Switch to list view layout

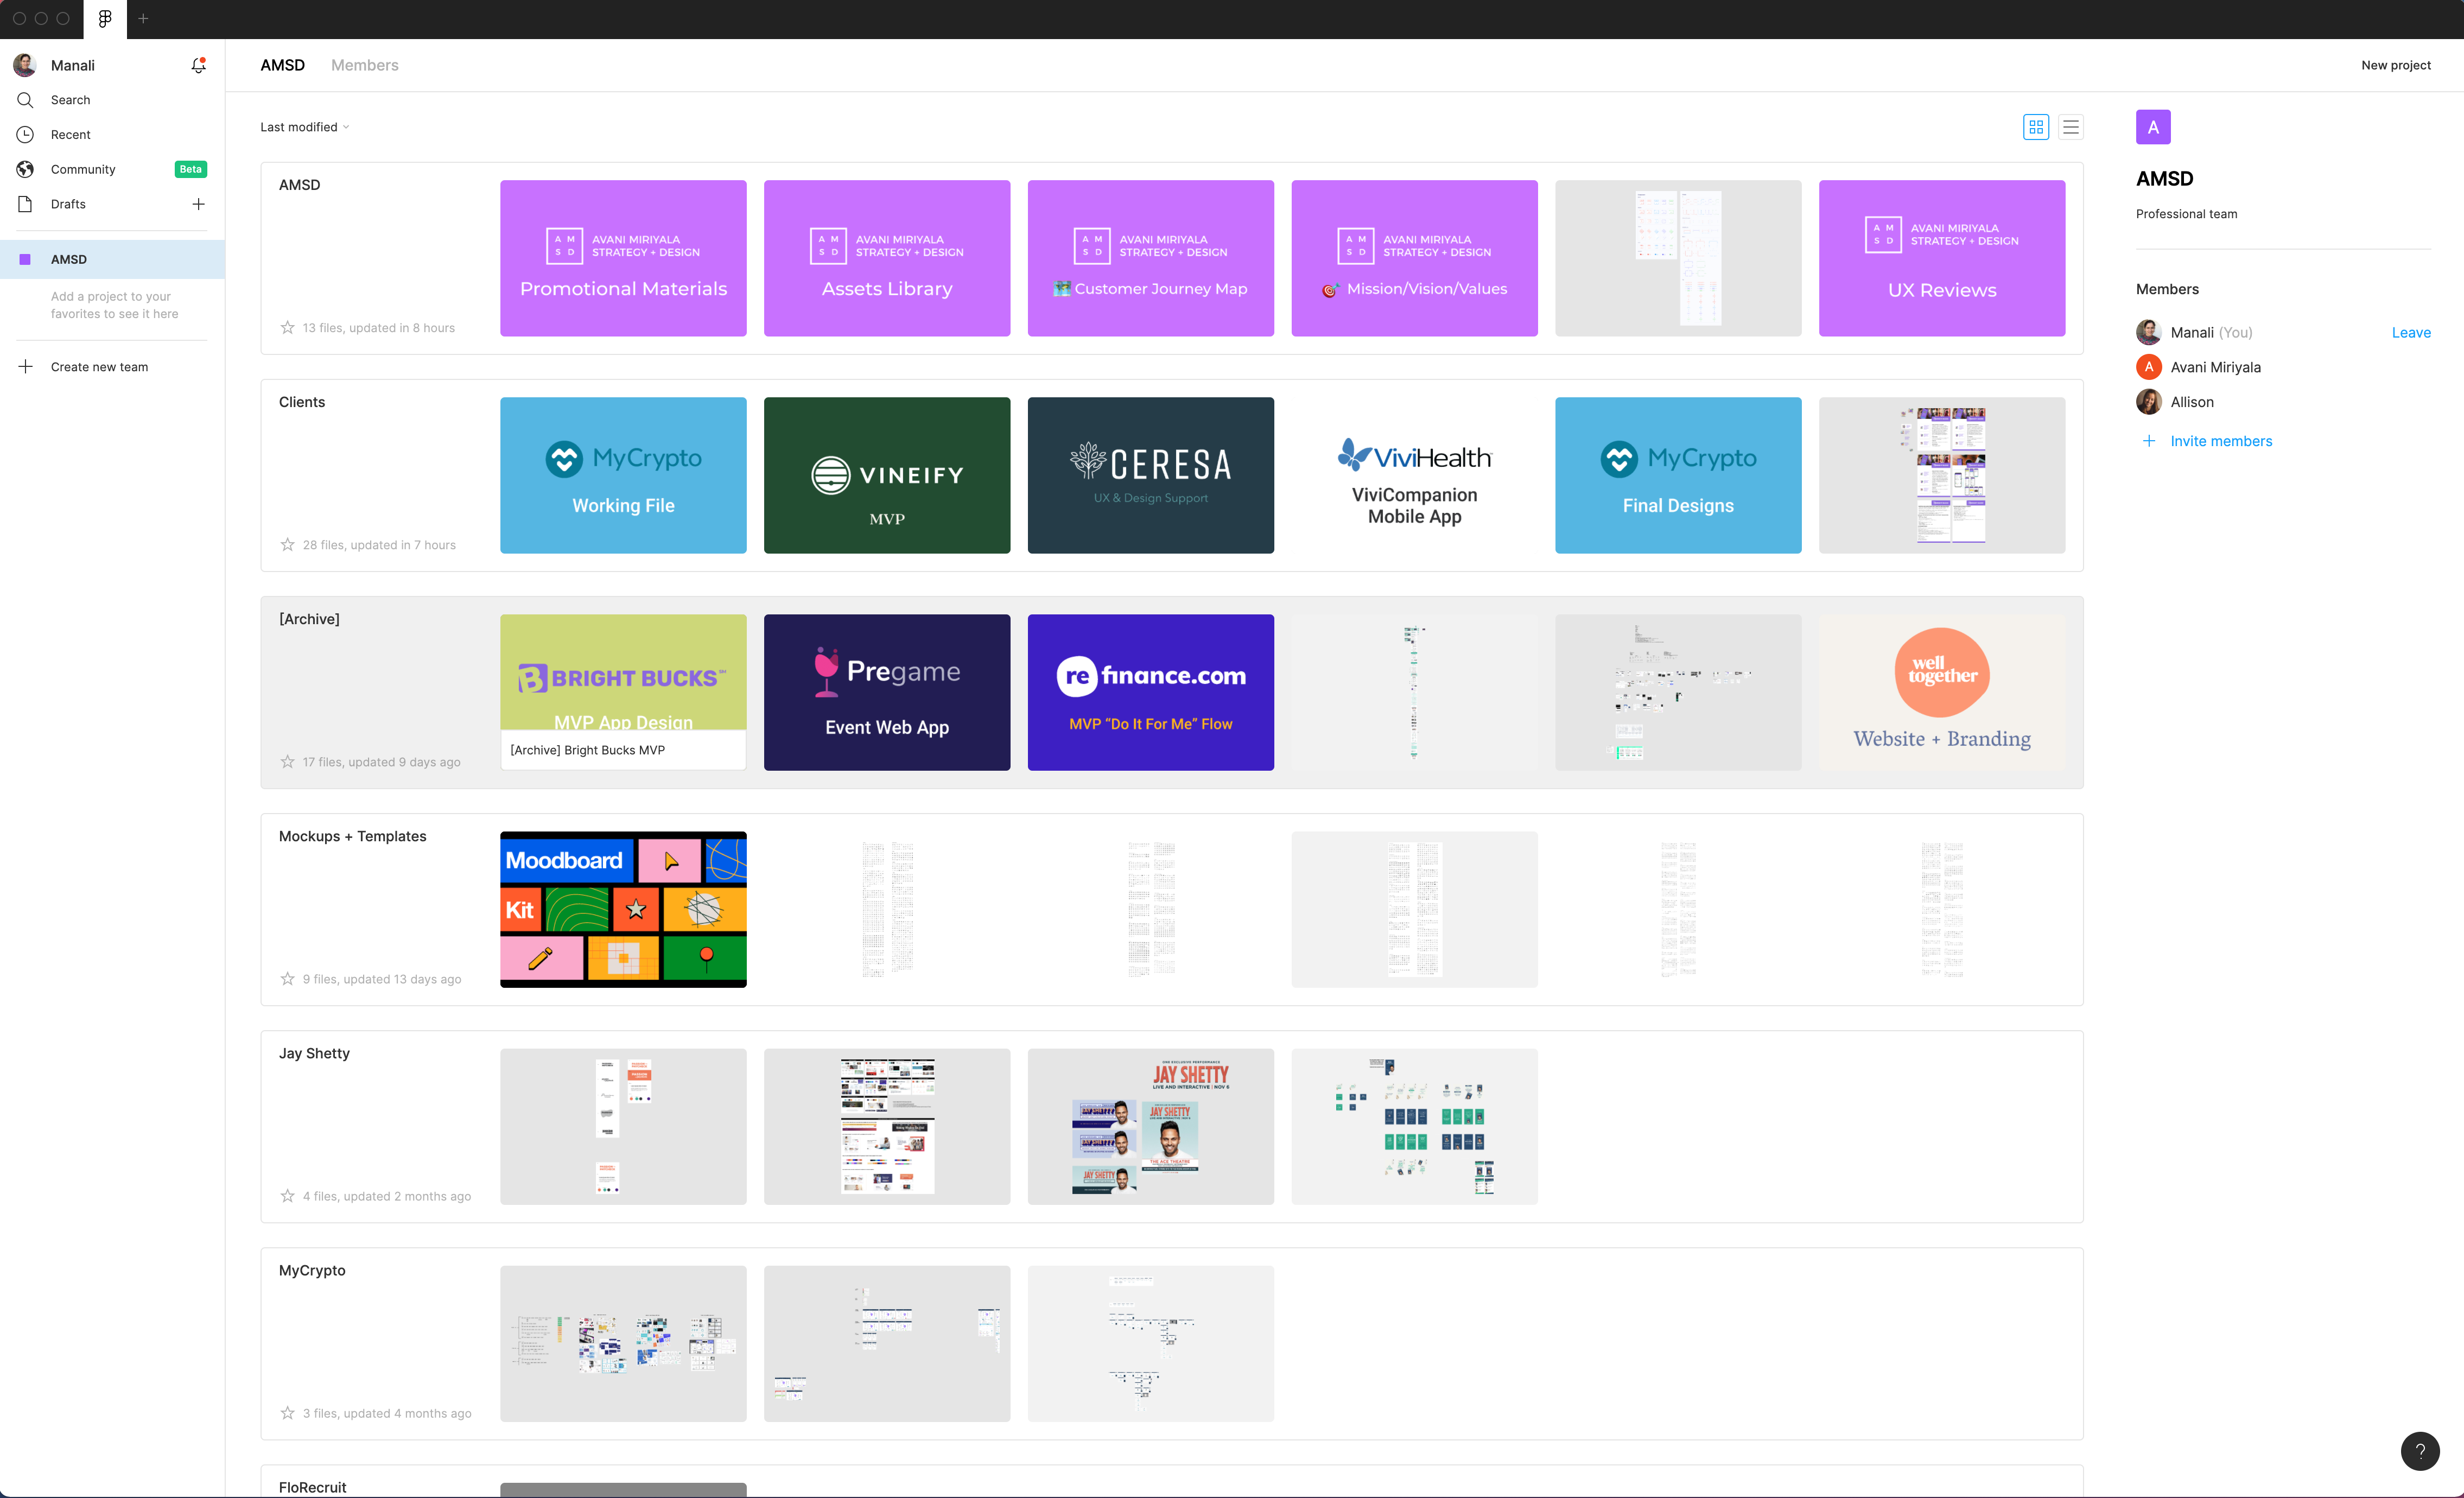[x=2070, y=127]
